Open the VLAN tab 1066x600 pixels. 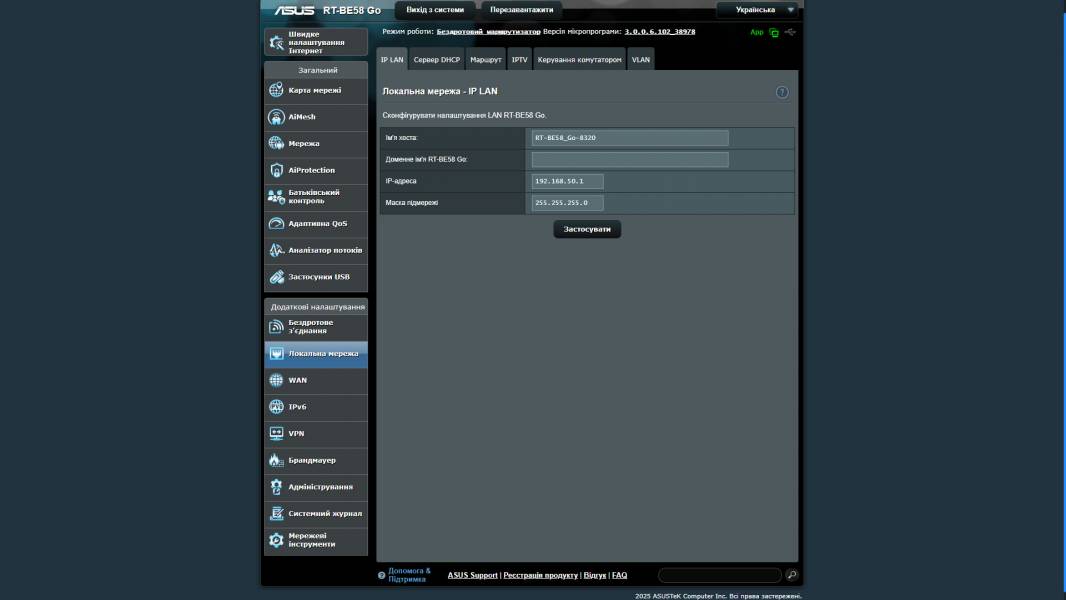click(x=639, y=59)
